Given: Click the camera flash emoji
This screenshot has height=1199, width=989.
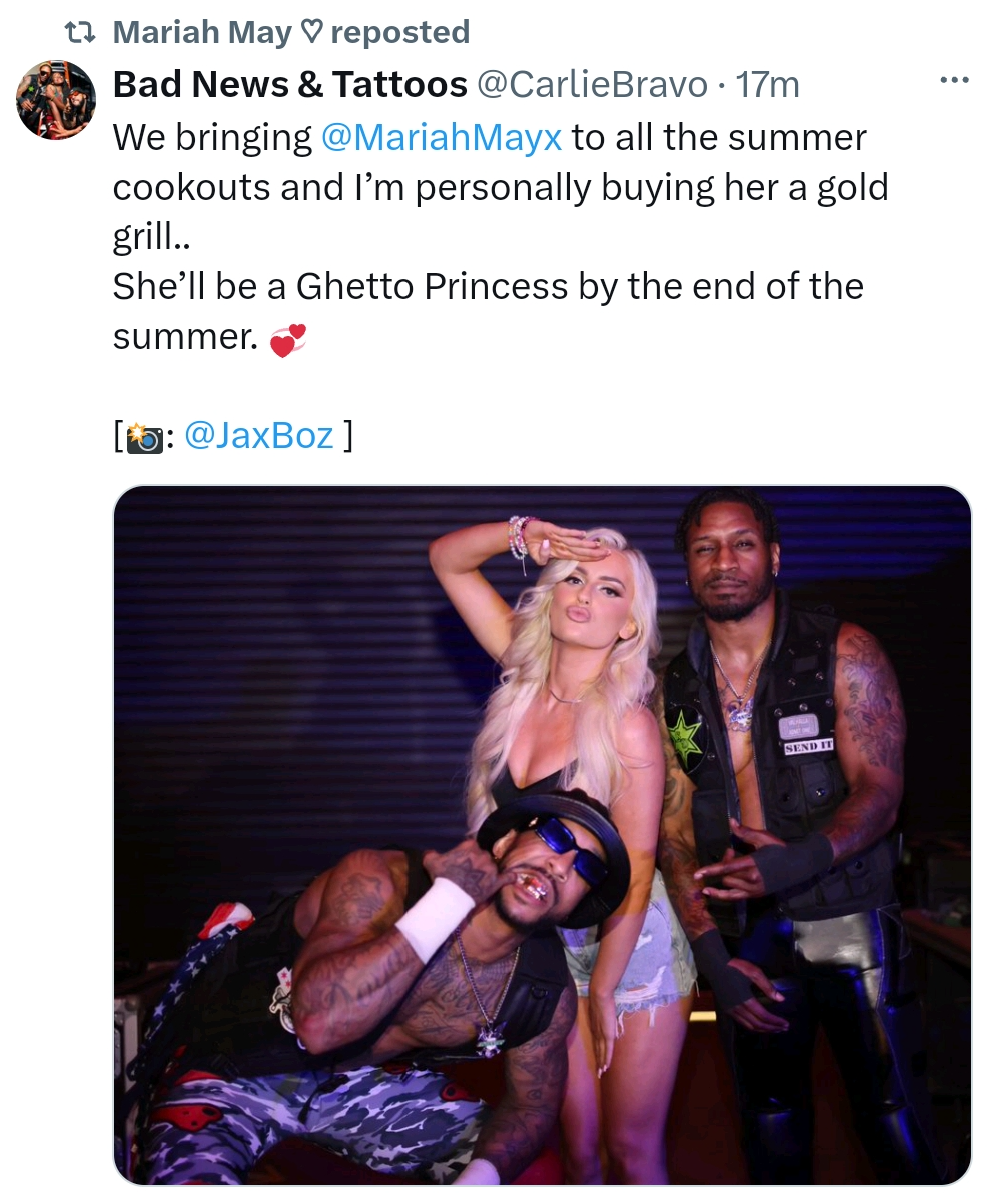Looking at the screenshot, I should tap(144, 437).
